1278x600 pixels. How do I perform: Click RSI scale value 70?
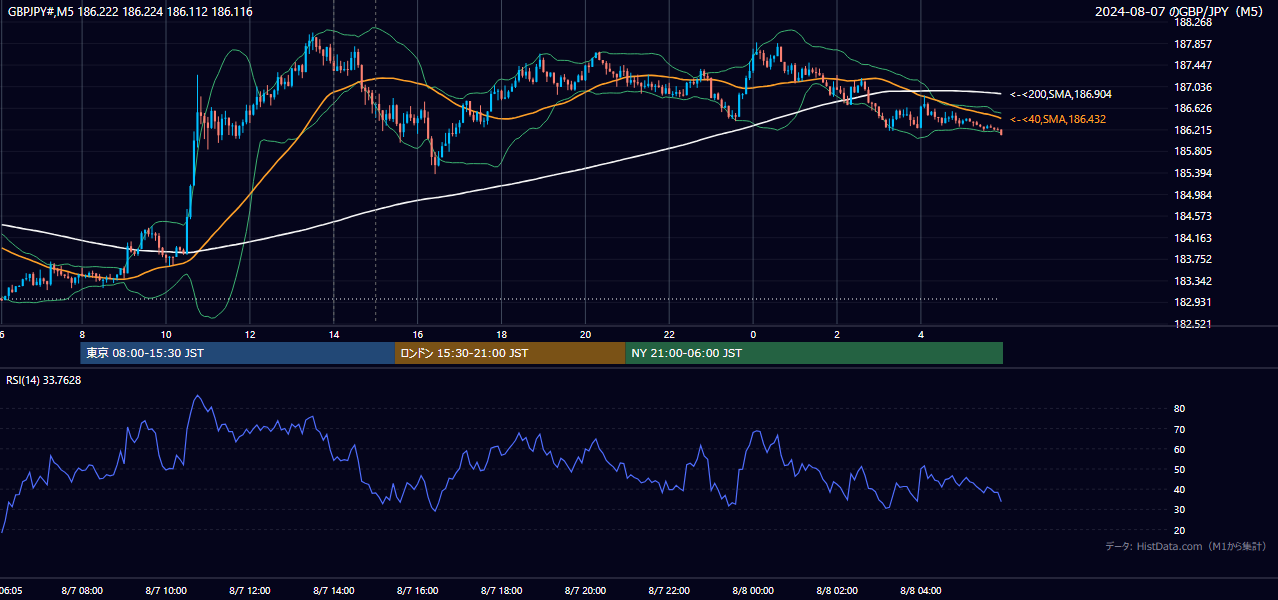point(1180,429)
